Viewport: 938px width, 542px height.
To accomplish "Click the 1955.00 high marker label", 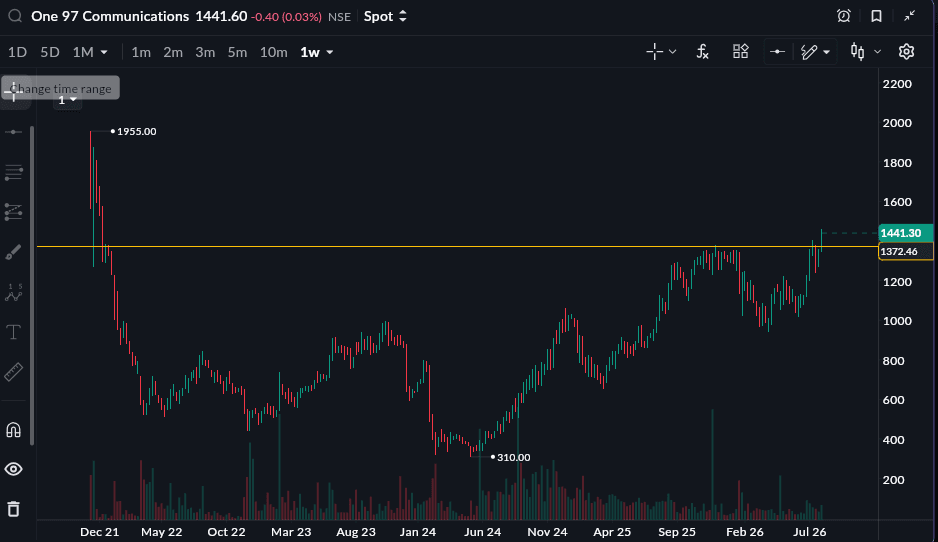I will (136, 132).
